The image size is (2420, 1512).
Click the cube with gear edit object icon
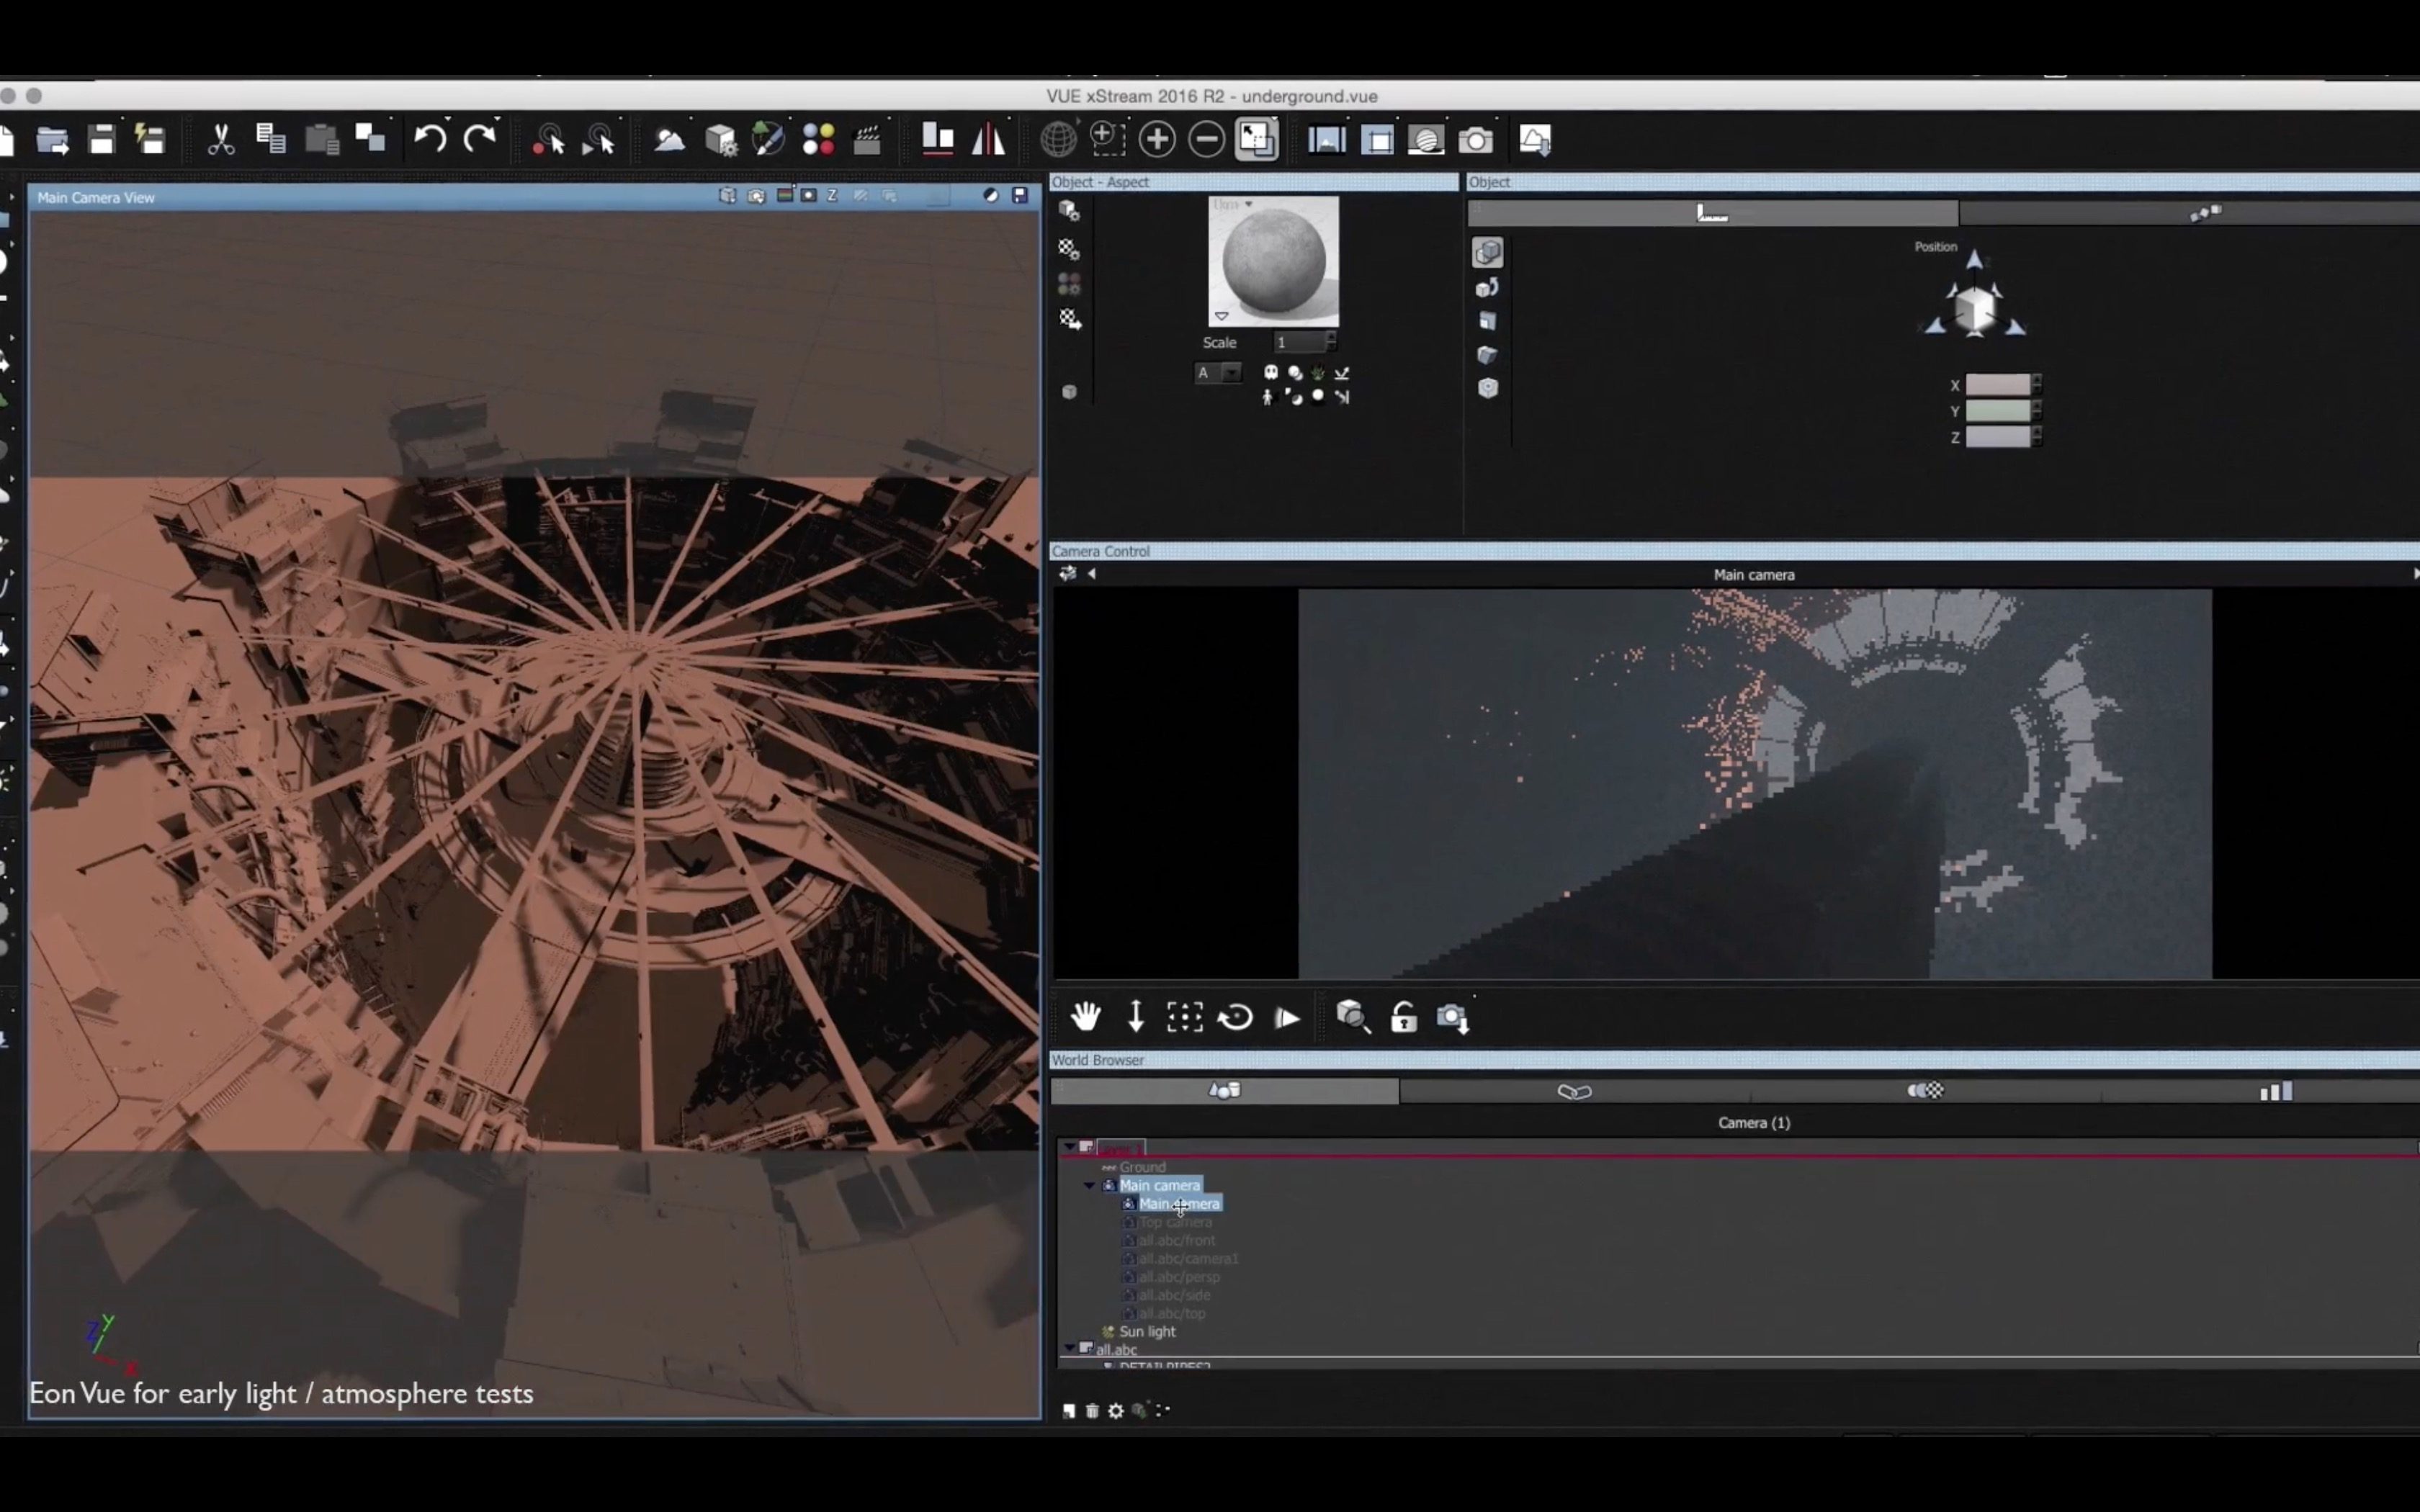[x=720, y=140]
